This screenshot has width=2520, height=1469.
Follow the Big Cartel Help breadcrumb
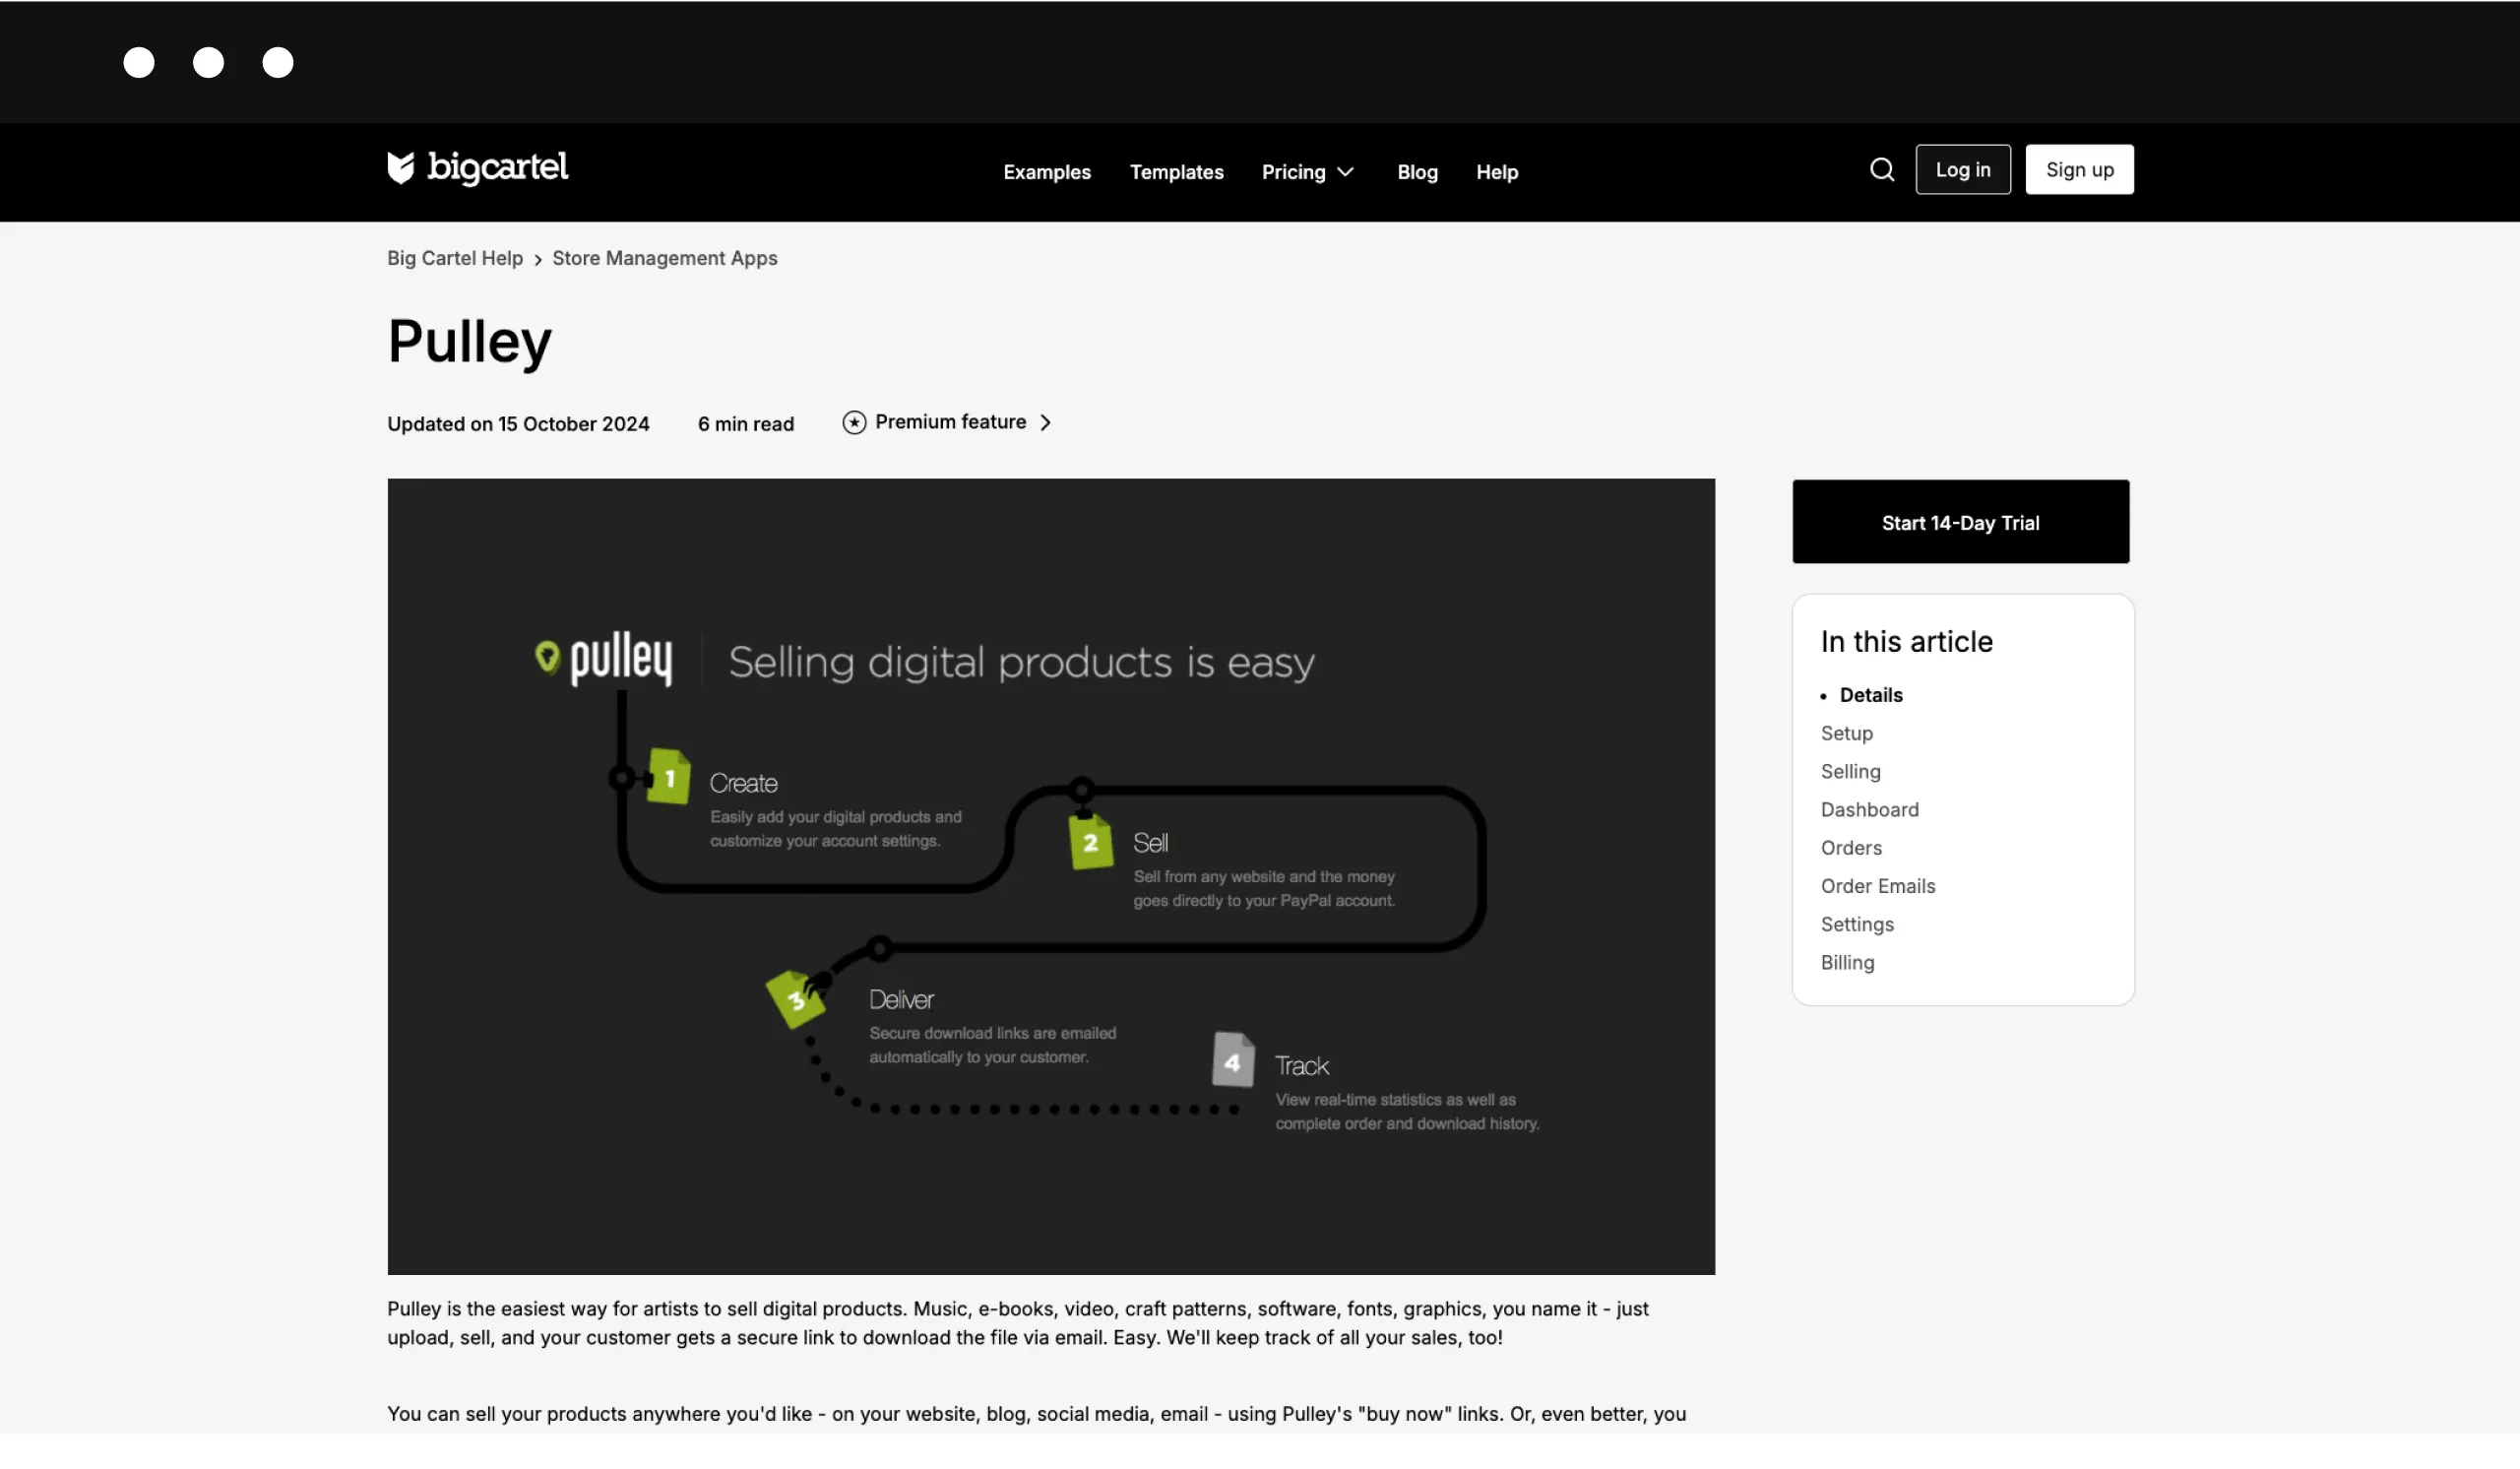[455, 258]
